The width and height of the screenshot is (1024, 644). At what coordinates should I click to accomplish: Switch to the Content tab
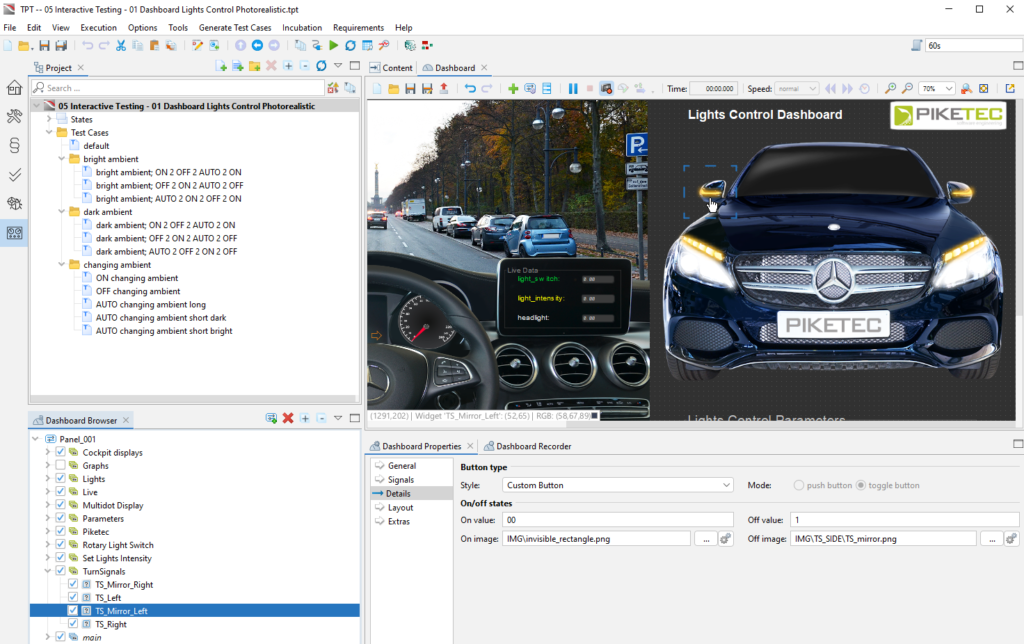pos(391,68)
